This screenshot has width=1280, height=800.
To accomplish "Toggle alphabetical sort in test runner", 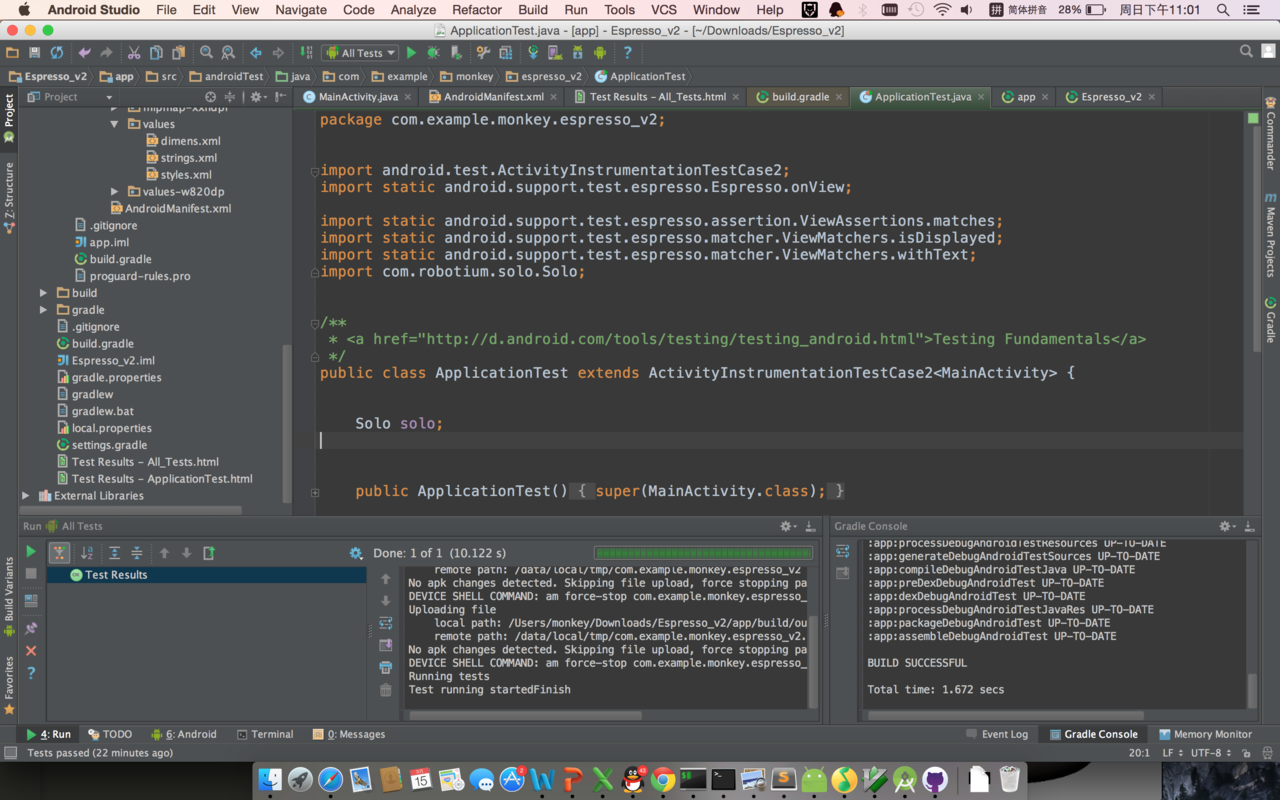I will point(87,553).
